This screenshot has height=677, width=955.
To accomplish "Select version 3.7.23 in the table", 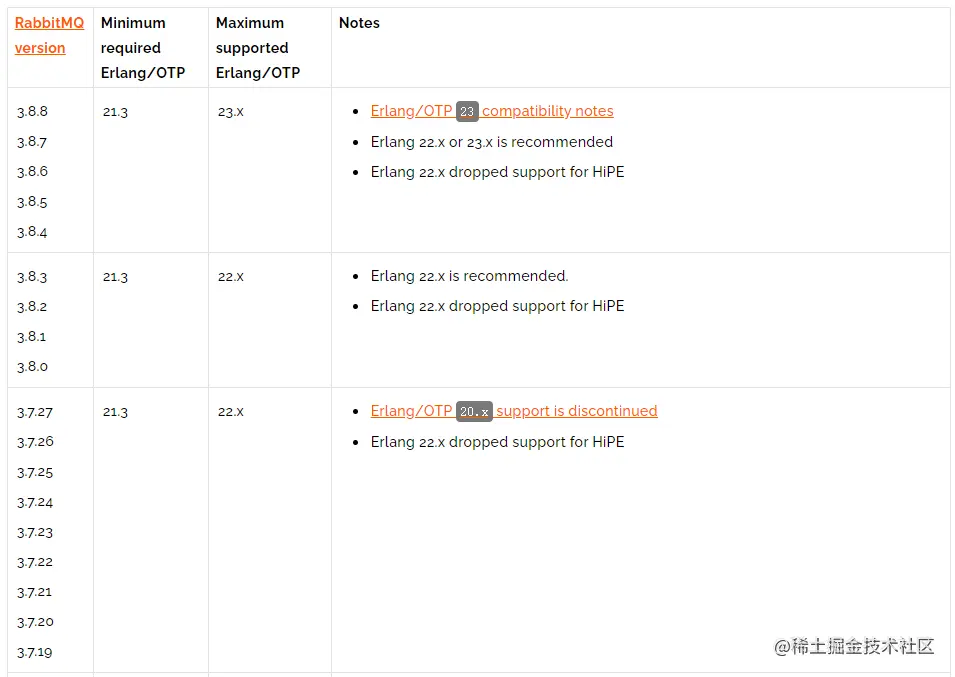I will tap(35, 532).
